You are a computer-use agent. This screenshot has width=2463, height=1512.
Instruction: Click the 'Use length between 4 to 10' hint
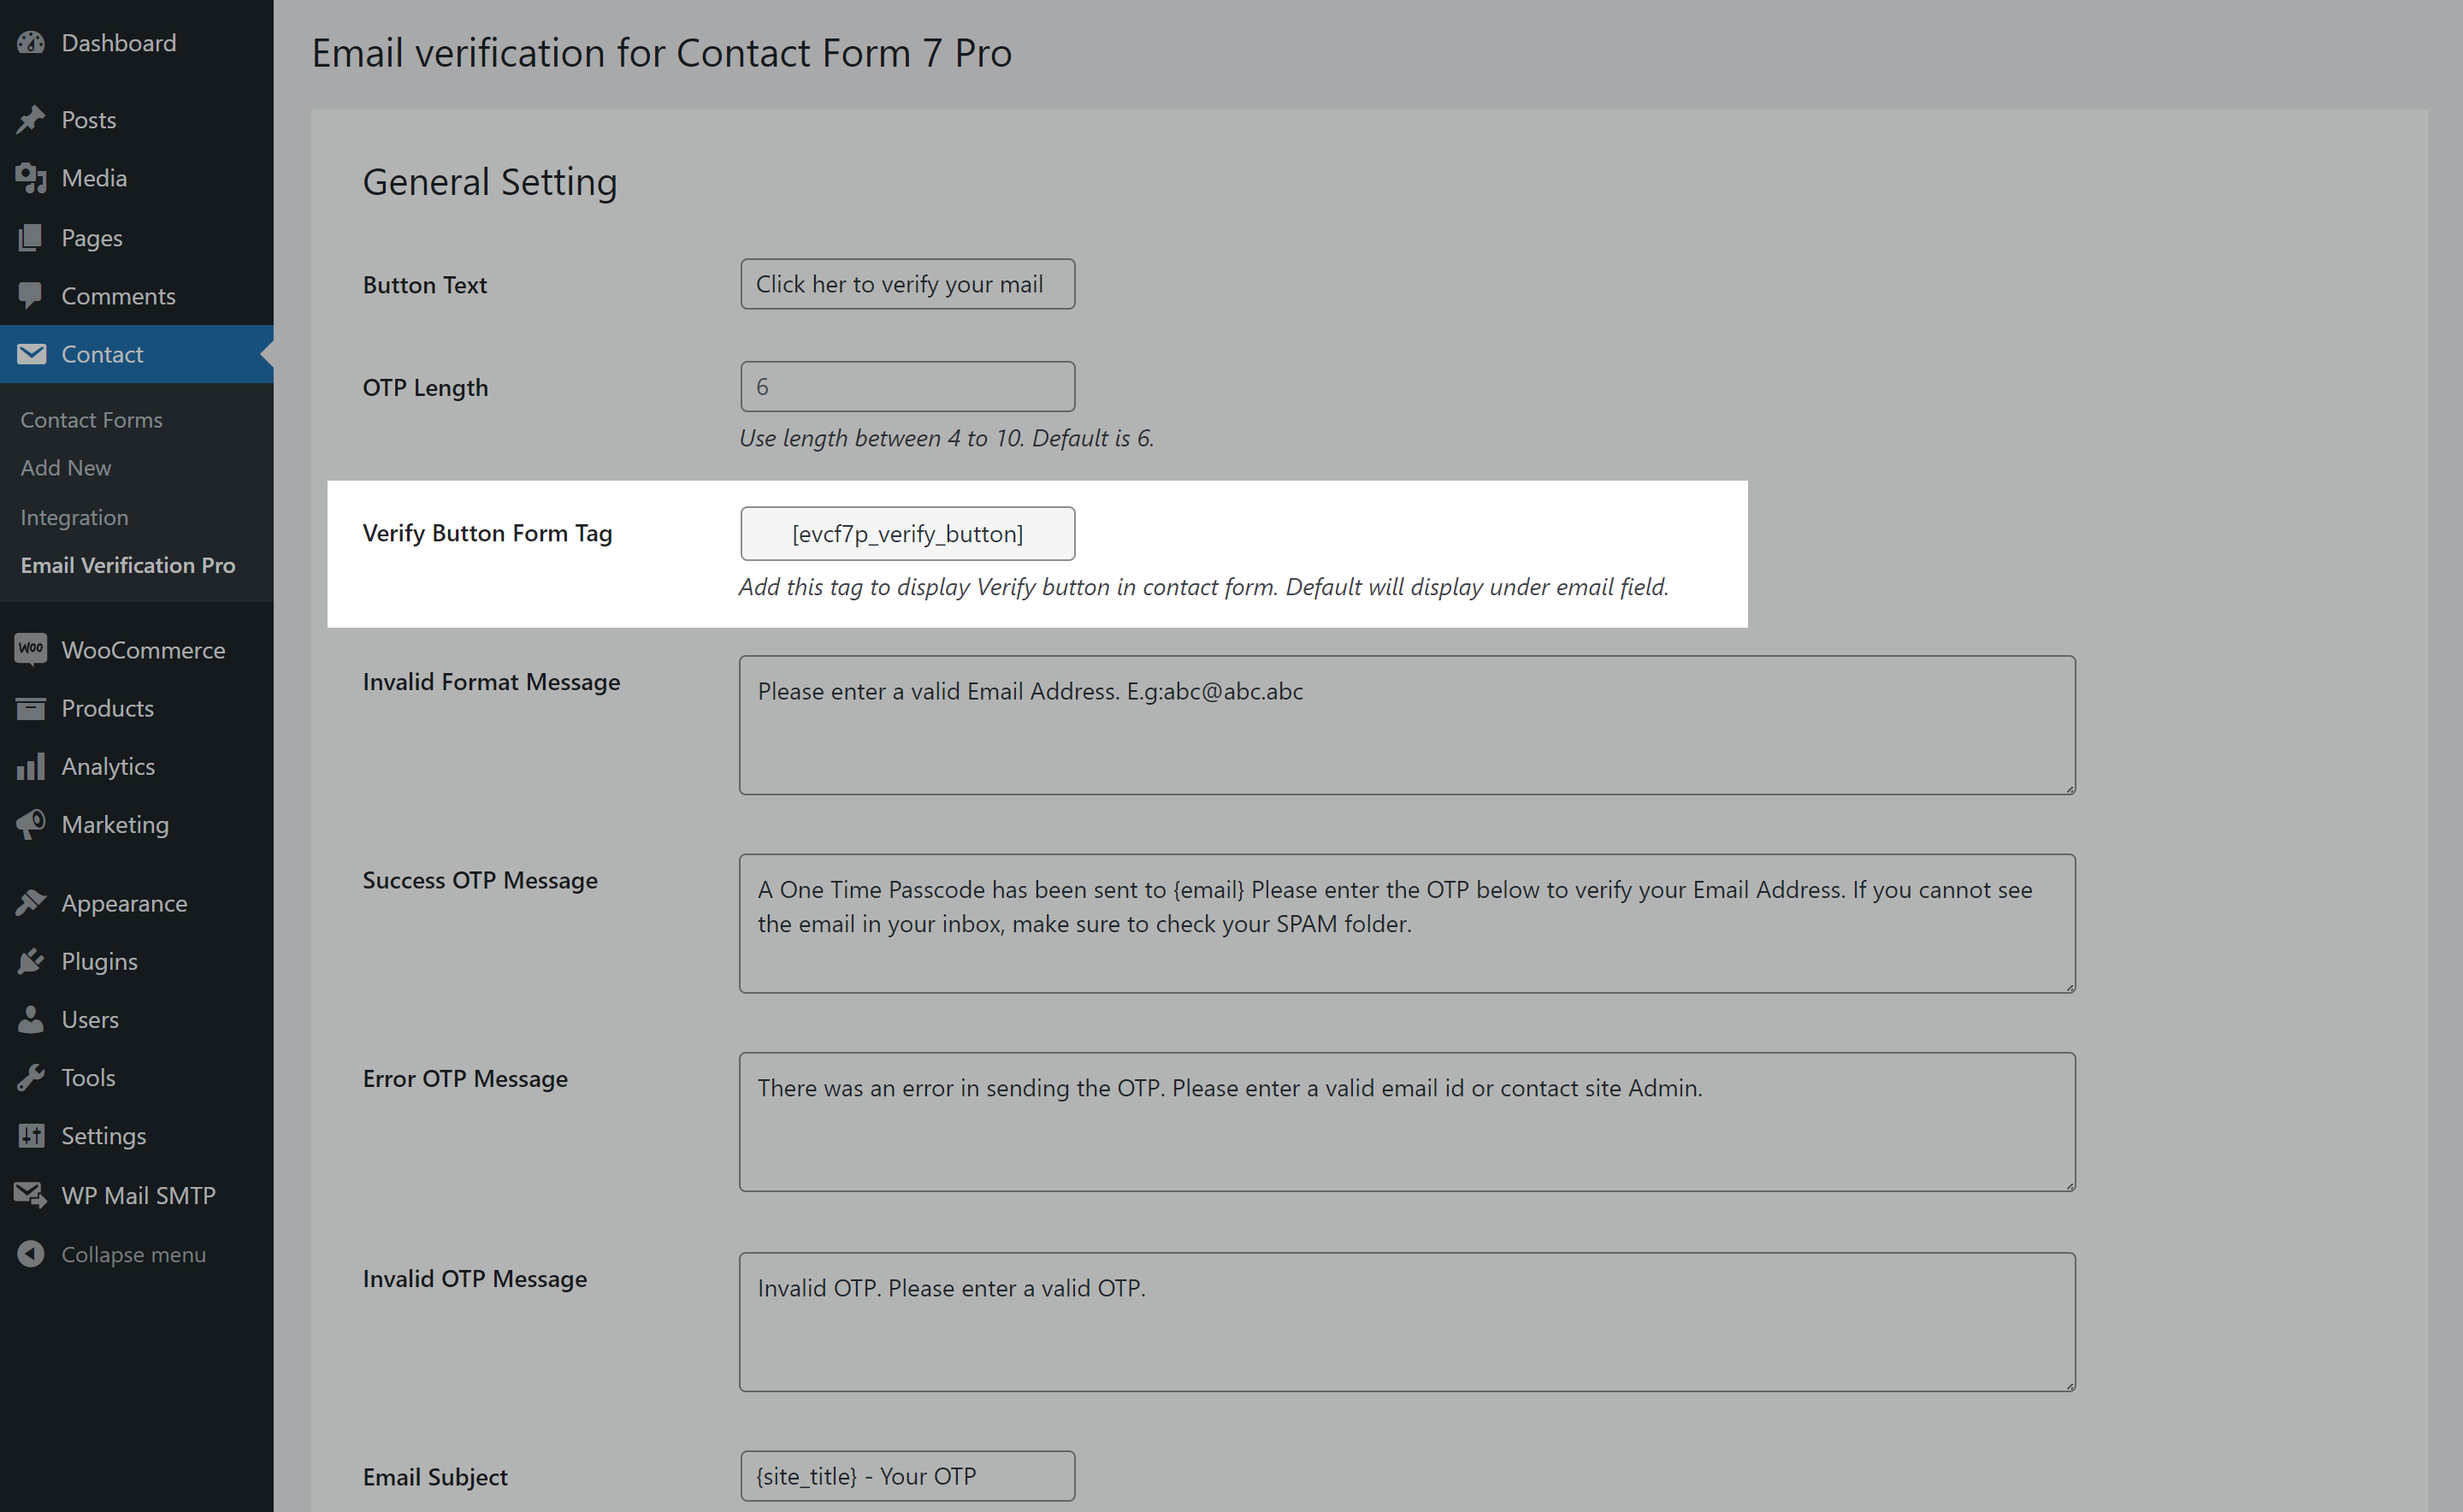[946, 438]
